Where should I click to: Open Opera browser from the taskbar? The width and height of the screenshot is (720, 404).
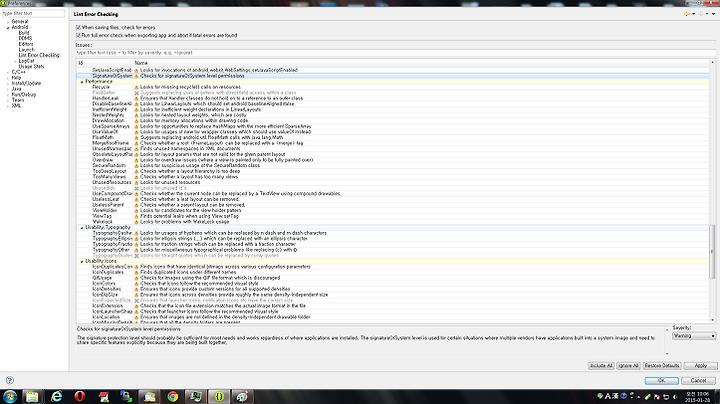click(x=80, y=396)
